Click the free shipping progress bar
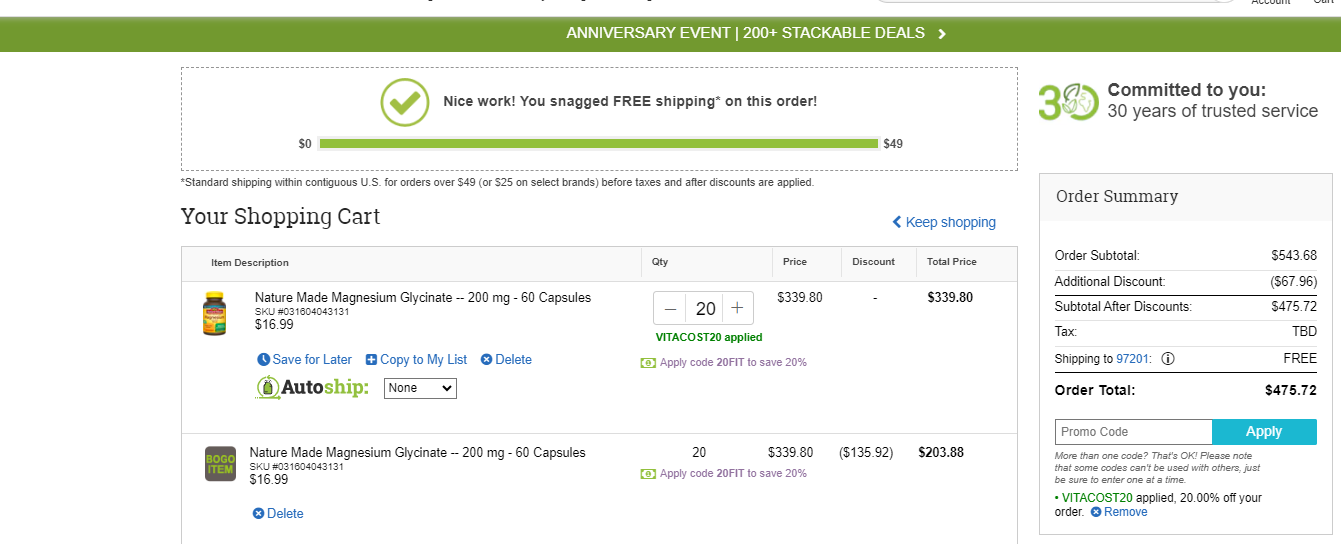 pyautogui.click(x=598, y=144)
